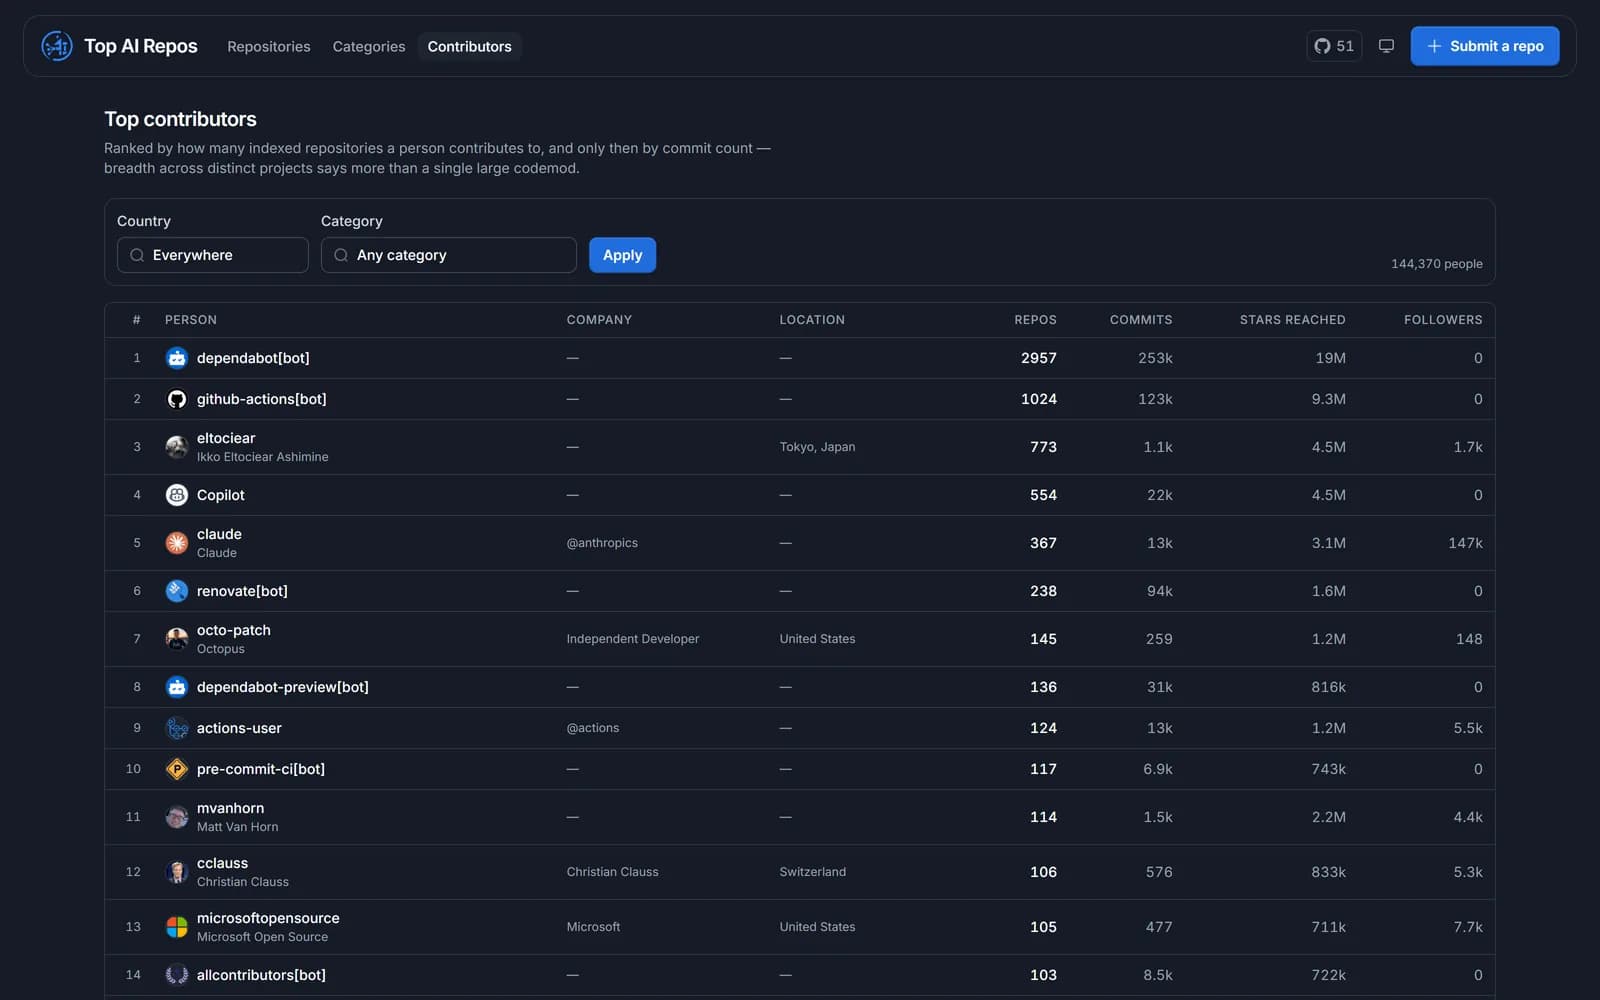The height and width of the screenshot is (1000, 1600).
Task: Click the actions-user avatar icon
Action: [x=177, y=728]
